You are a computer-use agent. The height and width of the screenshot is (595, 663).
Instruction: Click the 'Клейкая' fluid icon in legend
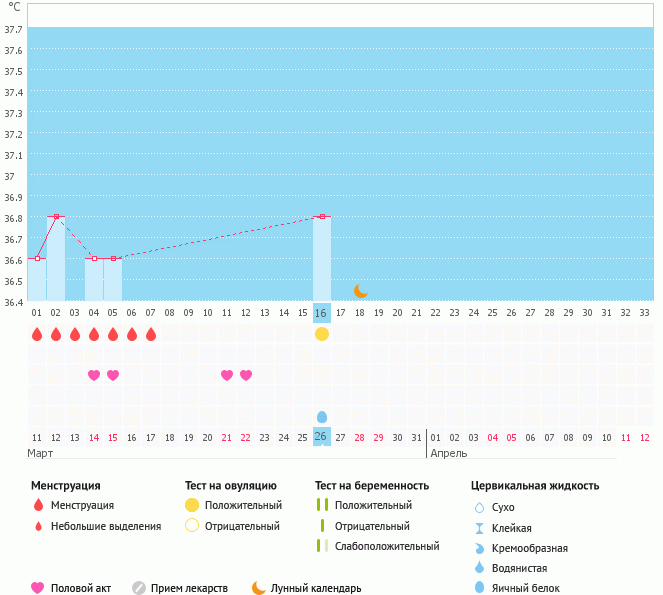[479, 528]
